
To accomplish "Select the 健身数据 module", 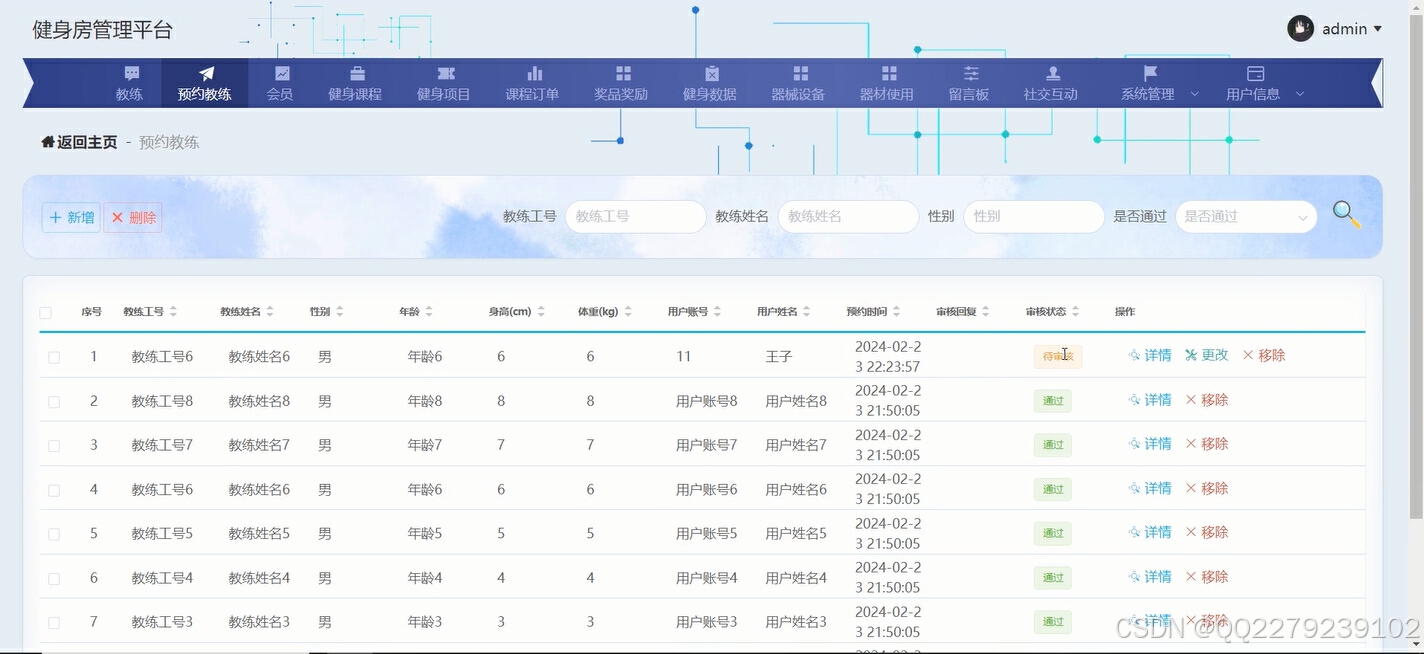I will [x=709, y=83].
